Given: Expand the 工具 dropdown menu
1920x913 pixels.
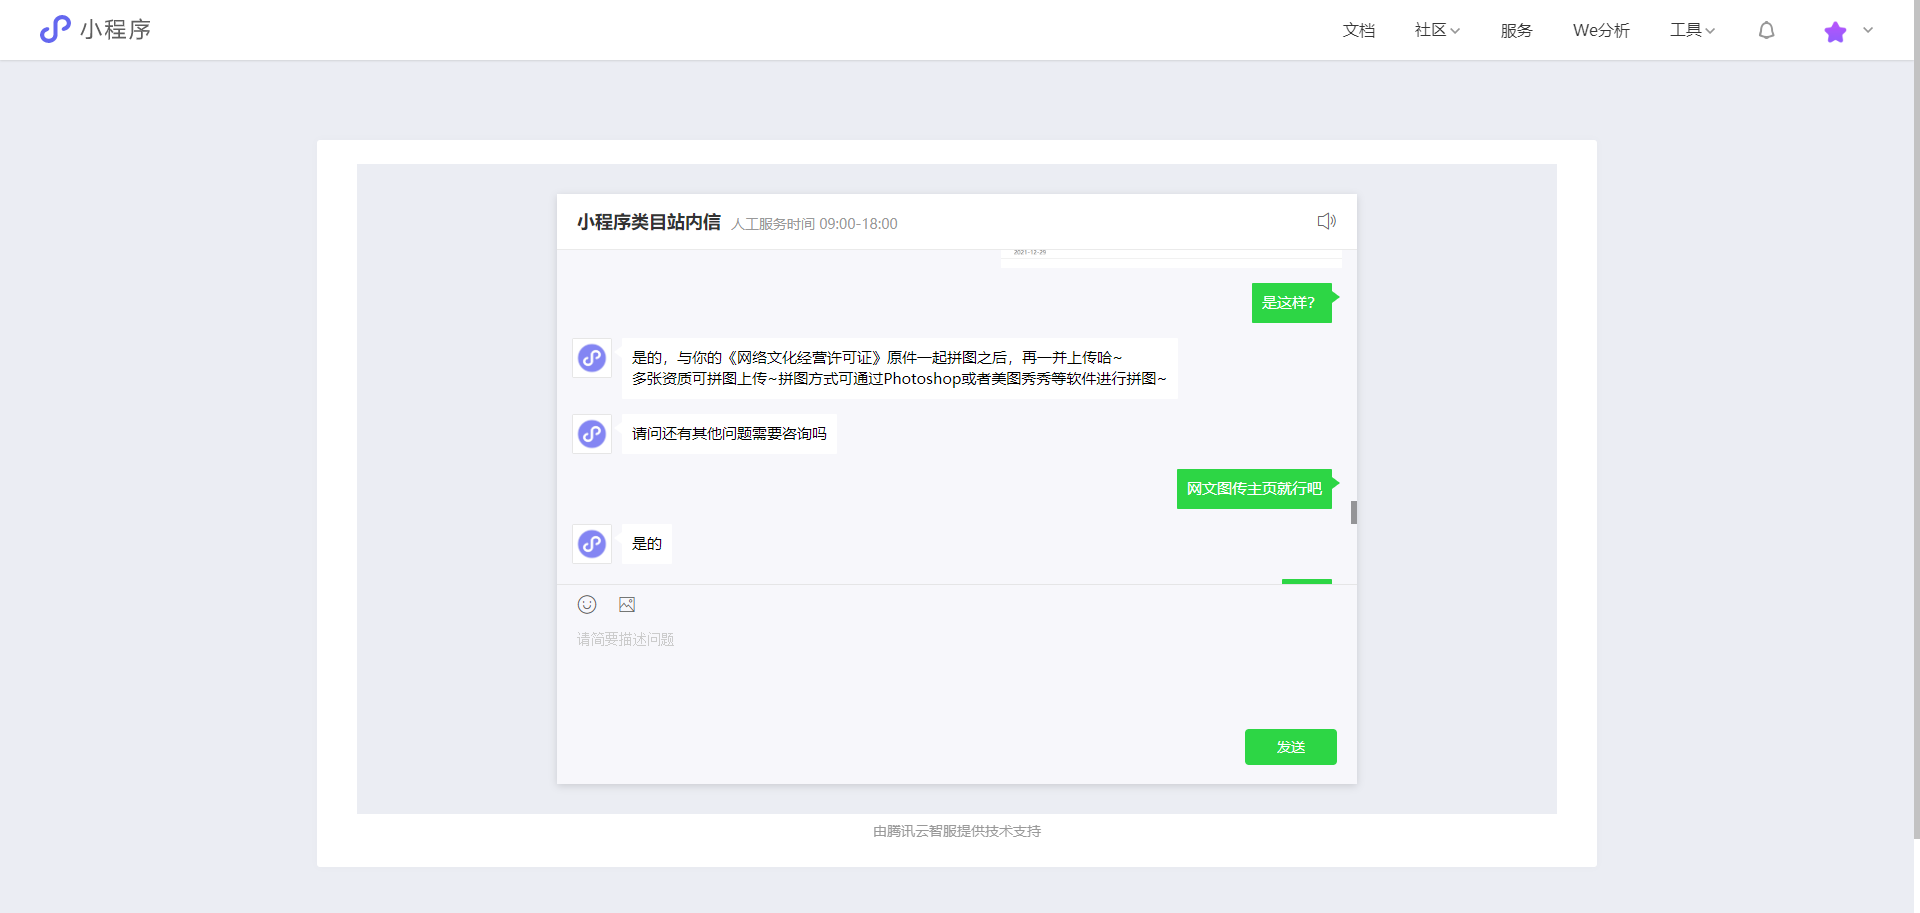Looking at the screenshot, I should [1692, 30].
